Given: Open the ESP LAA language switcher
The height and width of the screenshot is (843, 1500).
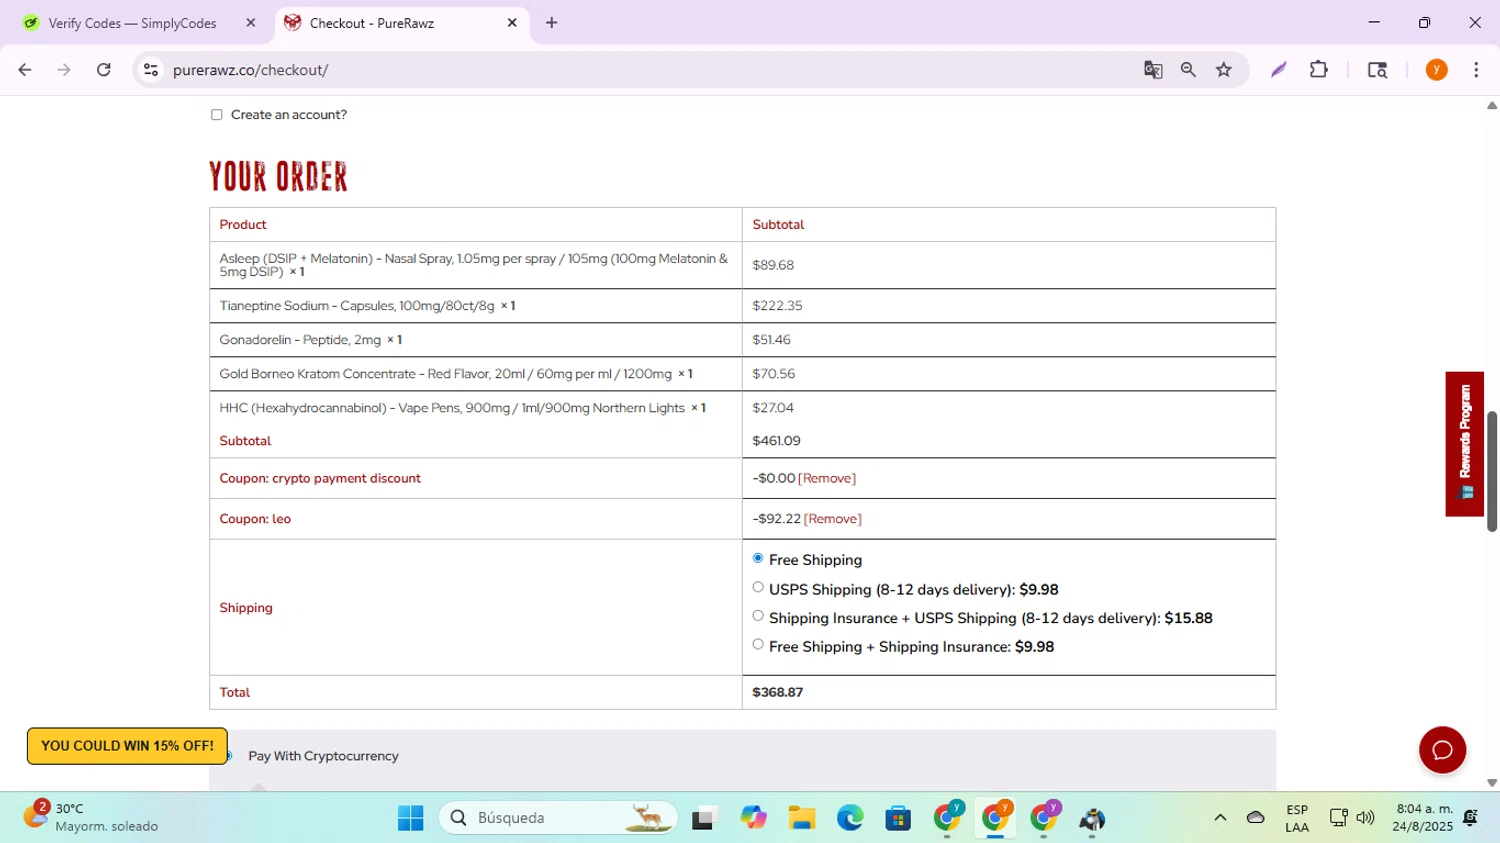Looking at the screenshot, I should [x=1297, y=818].
